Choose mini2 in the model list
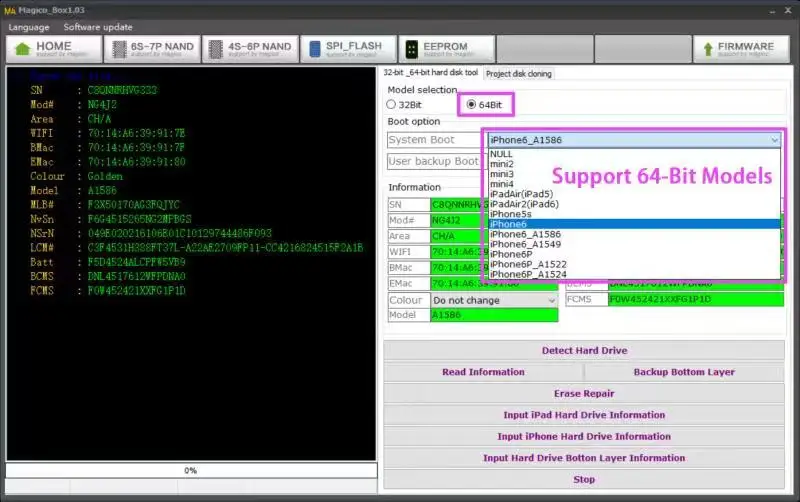 tap(634, 164)
